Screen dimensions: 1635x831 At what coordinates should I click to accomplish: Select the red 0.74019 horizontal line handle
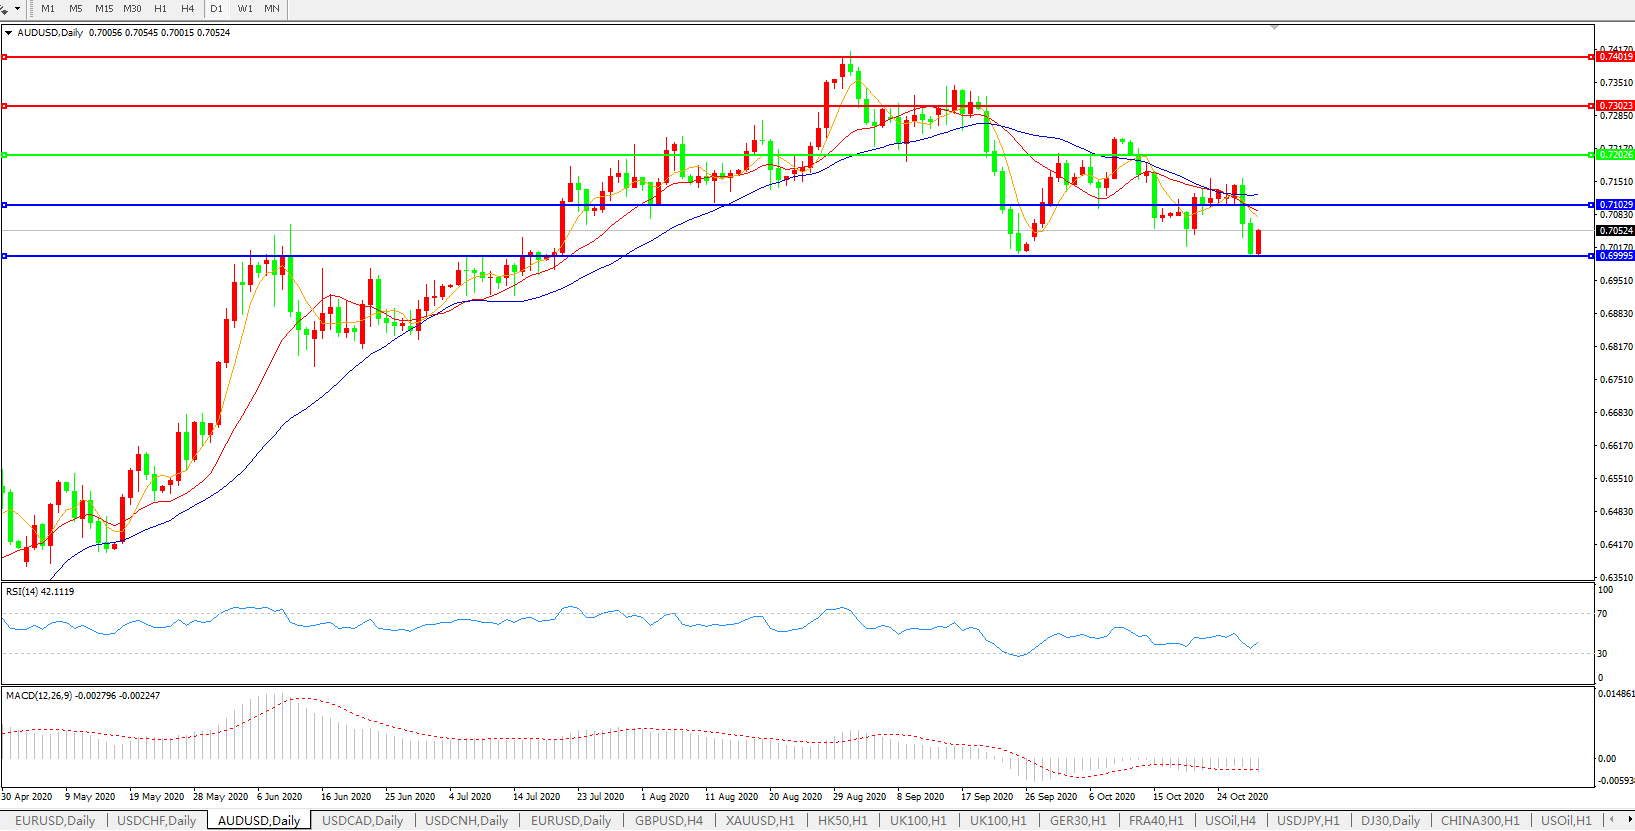[4, 57]
